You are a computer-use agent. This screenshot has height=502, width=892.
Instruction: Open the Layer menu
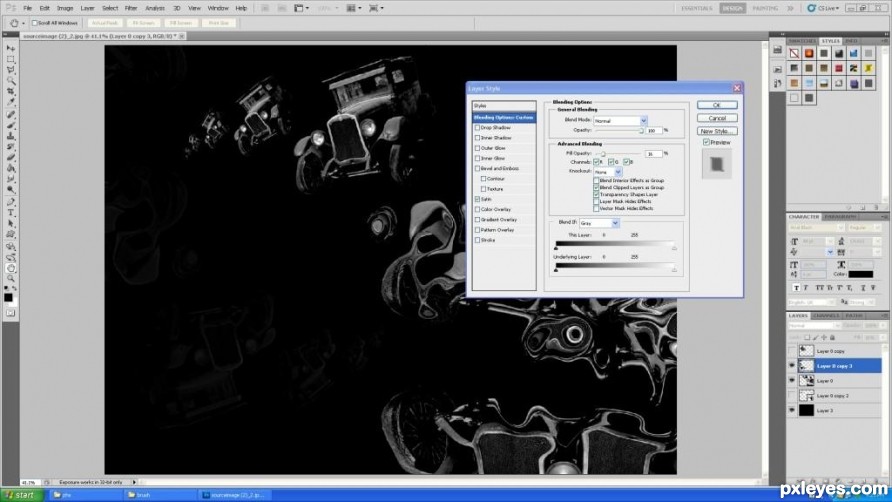click(x=87, y=9)
